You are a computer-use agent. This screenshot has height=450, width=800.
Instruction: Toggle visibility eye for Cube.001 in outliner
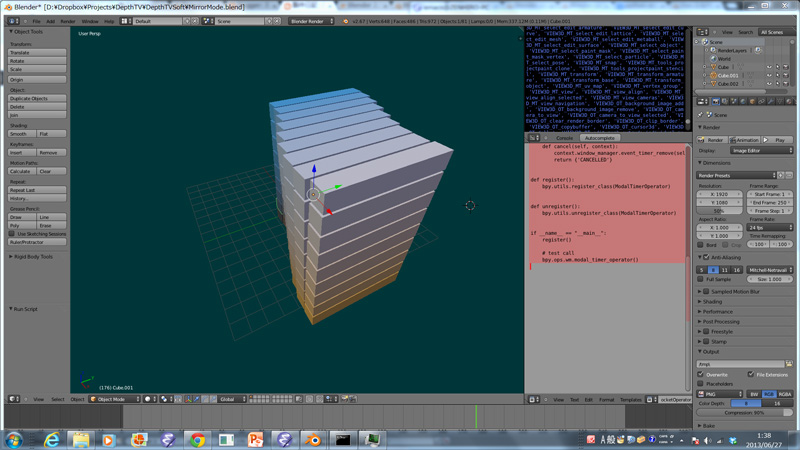tap(768, 75)
